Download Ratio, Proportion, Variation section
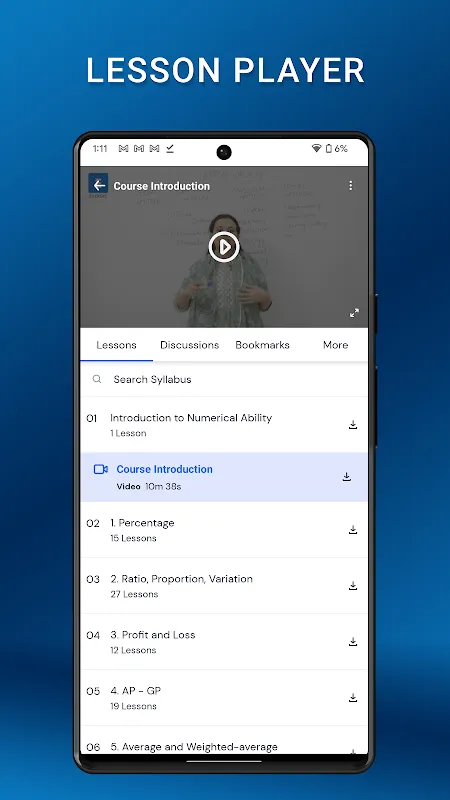 point(353,586)
